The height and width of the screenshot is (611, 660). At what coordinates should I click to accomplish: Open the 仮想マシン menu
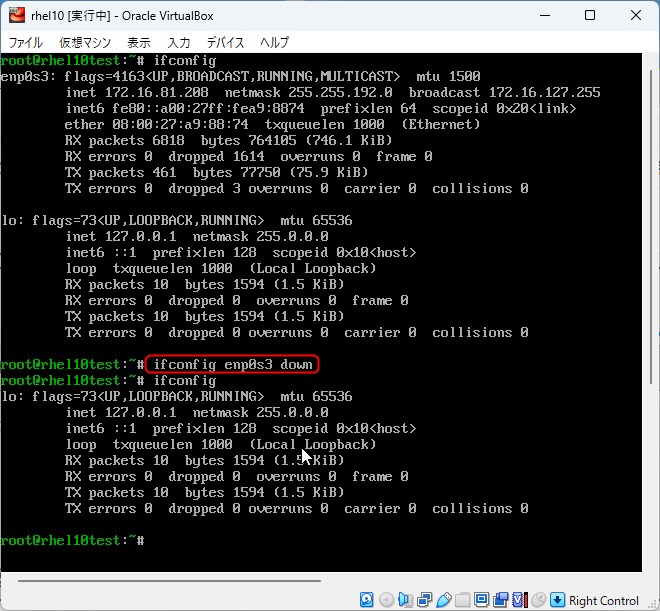(x=85, y=43)
